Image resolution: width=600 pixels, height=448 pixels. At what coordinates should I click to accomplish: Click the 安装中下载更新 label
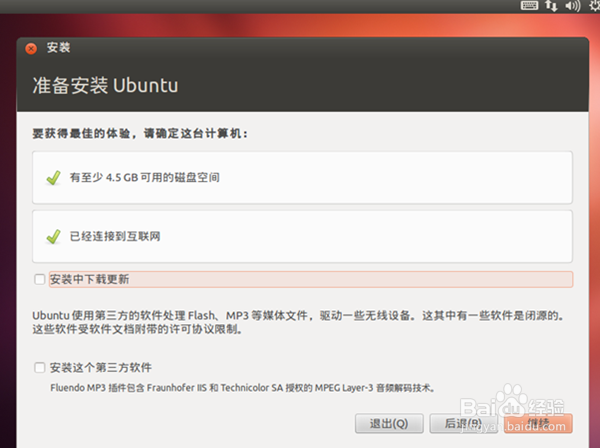click(x=90, y=279)
